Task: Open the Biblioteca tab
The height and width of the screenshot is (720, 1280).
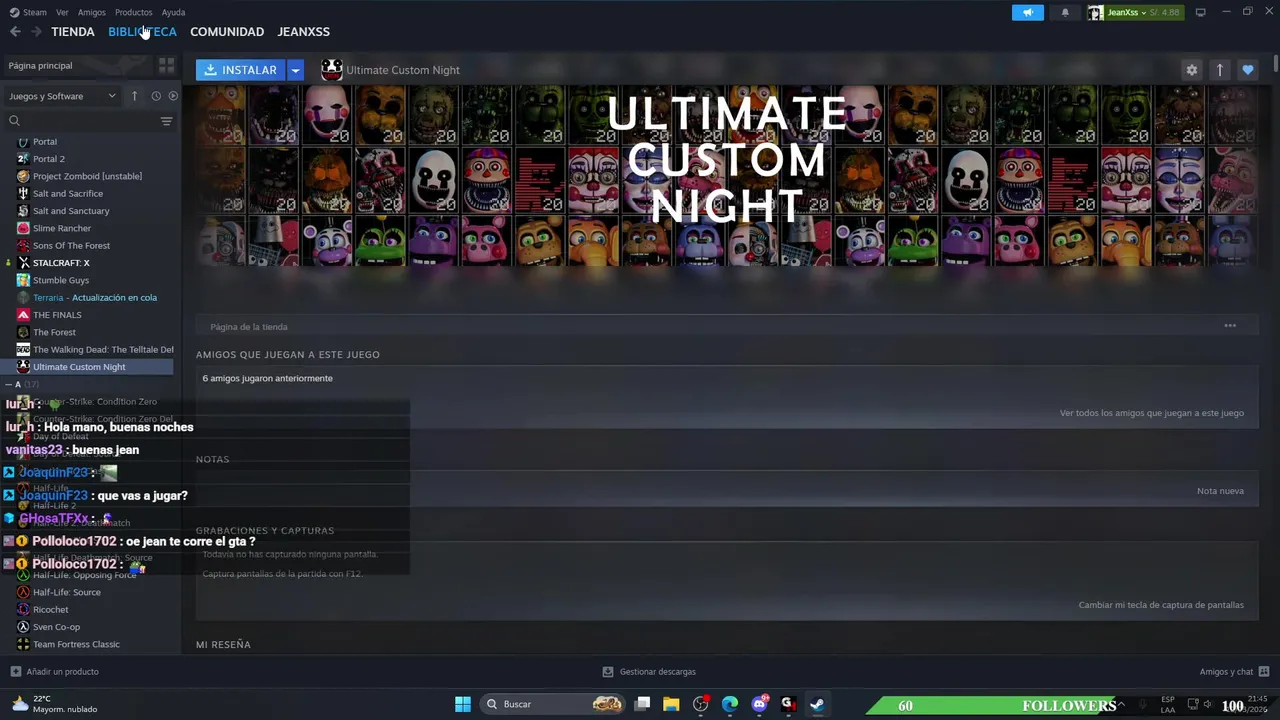Action: coord(142,32)
